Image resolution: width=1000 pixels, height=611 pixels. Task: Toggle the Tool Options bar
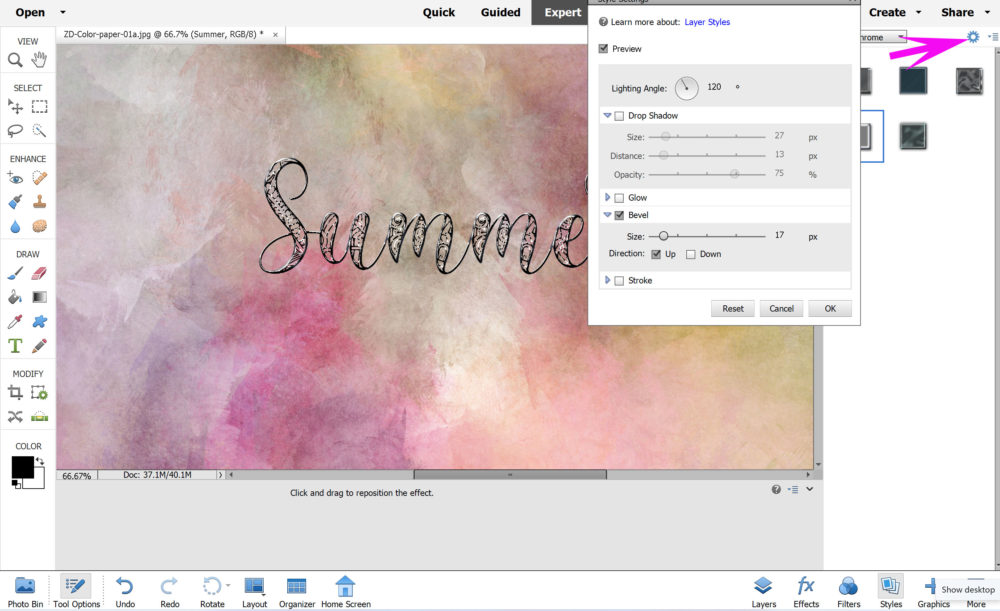point(77,591)
